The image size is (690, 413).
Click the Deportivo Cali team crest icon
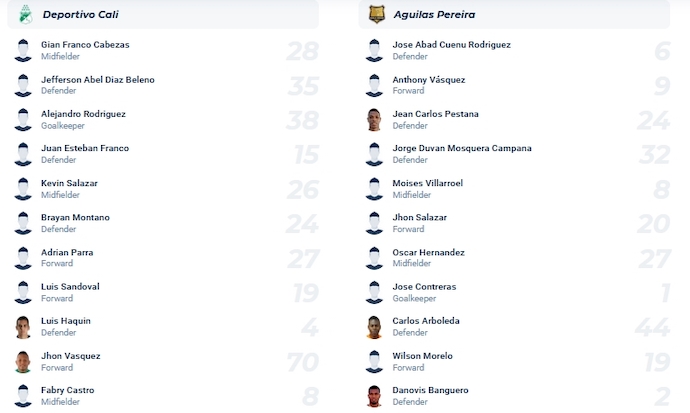(26, 14)
